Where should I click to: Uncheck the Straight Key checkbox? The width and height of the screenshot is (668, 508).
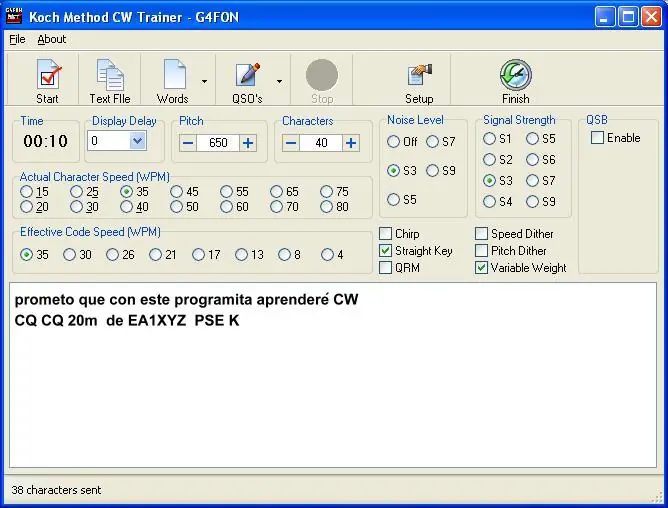[x=386, y=251]
